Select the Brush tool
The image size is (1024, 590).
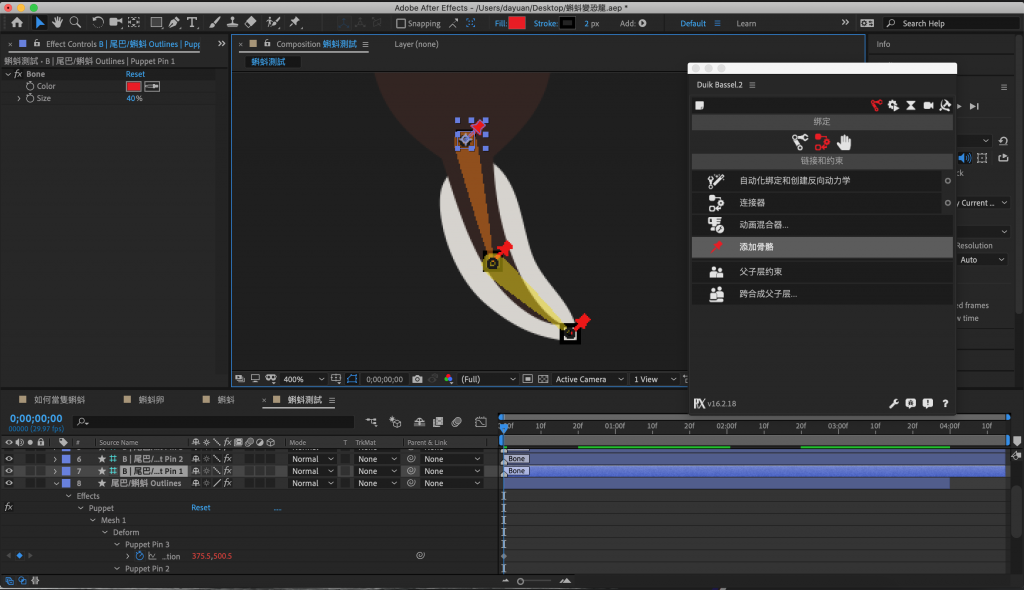(214, 23)
